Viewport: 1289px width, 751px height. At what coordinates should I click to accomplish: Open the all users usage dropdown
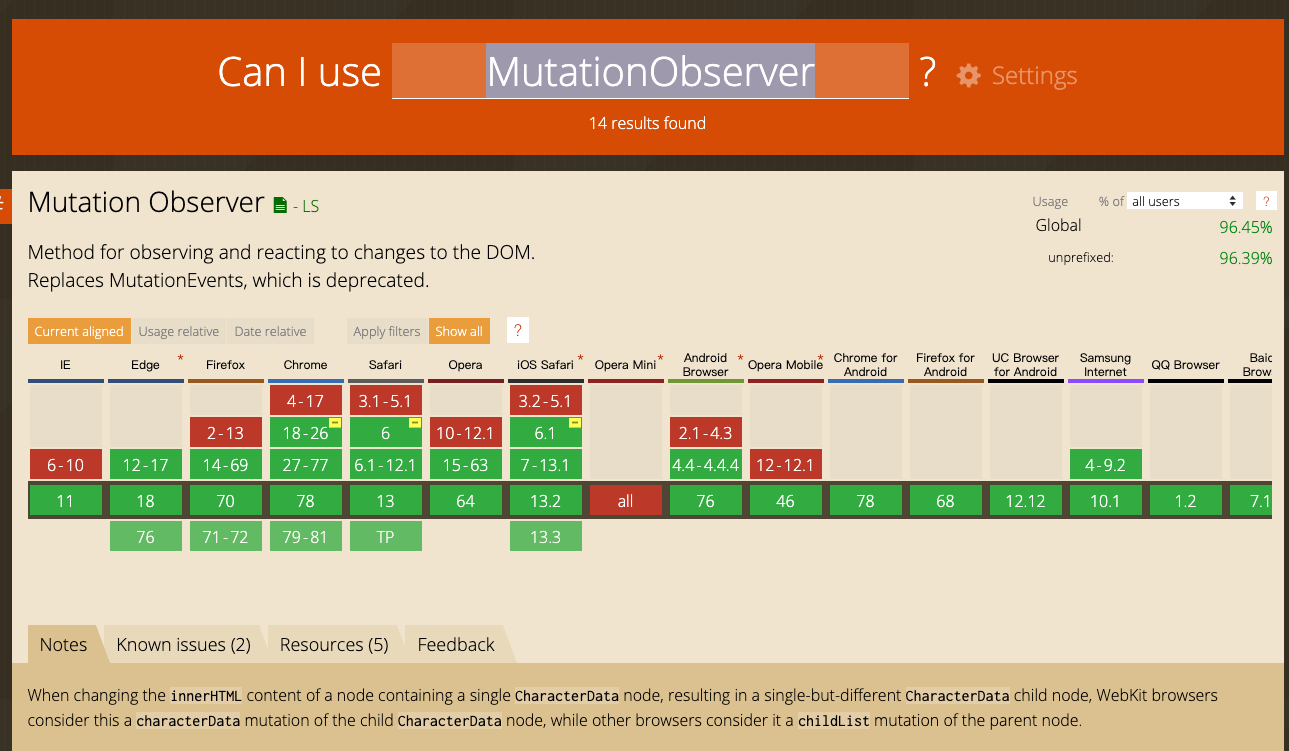pos(1185,201)
